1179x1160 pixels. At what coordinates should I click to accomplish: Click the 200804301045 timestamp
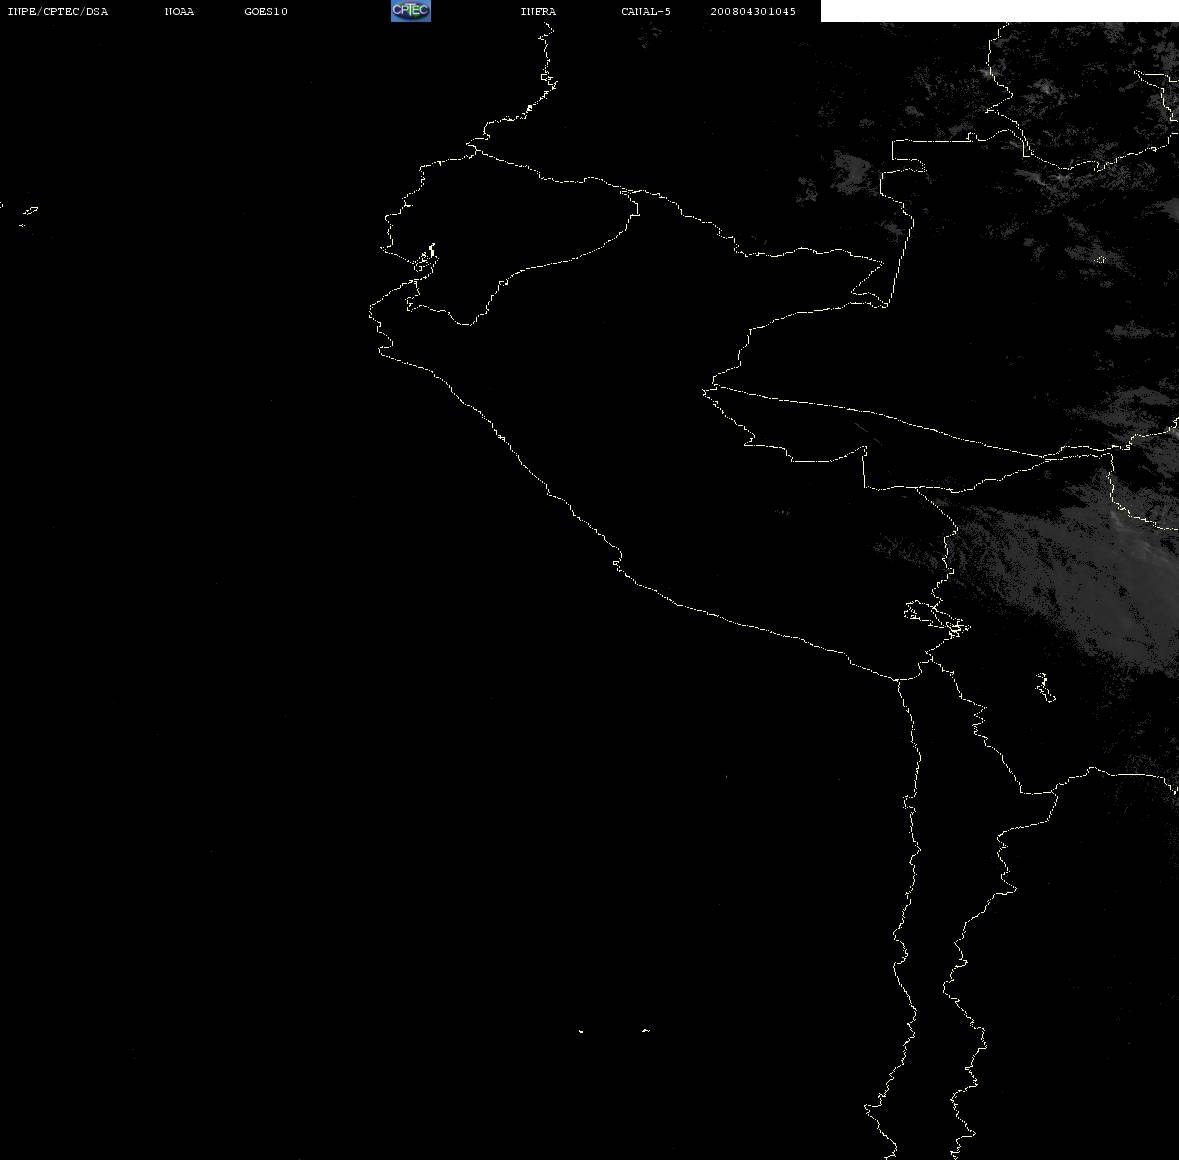point(753,11)
